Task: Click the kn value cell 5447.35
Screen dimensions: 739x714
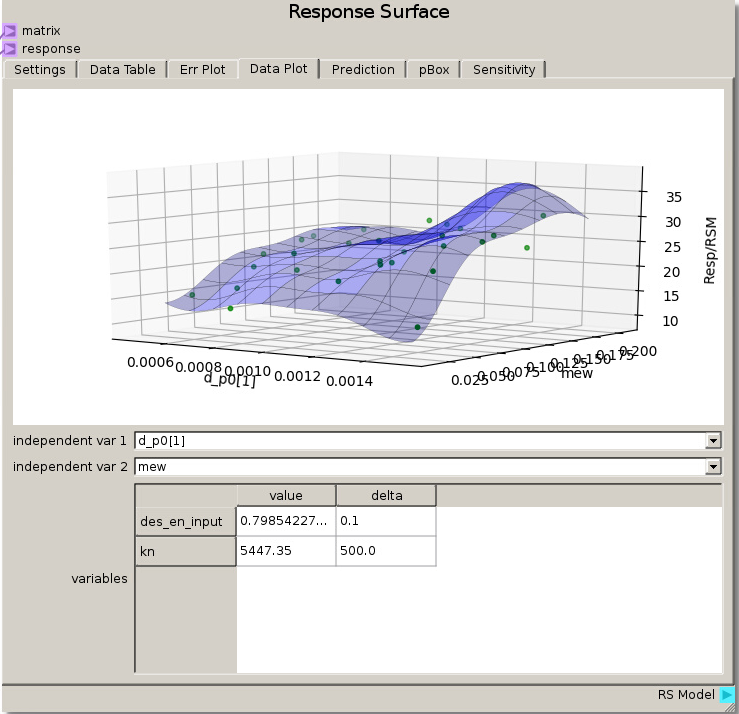Action: [285, 551]
